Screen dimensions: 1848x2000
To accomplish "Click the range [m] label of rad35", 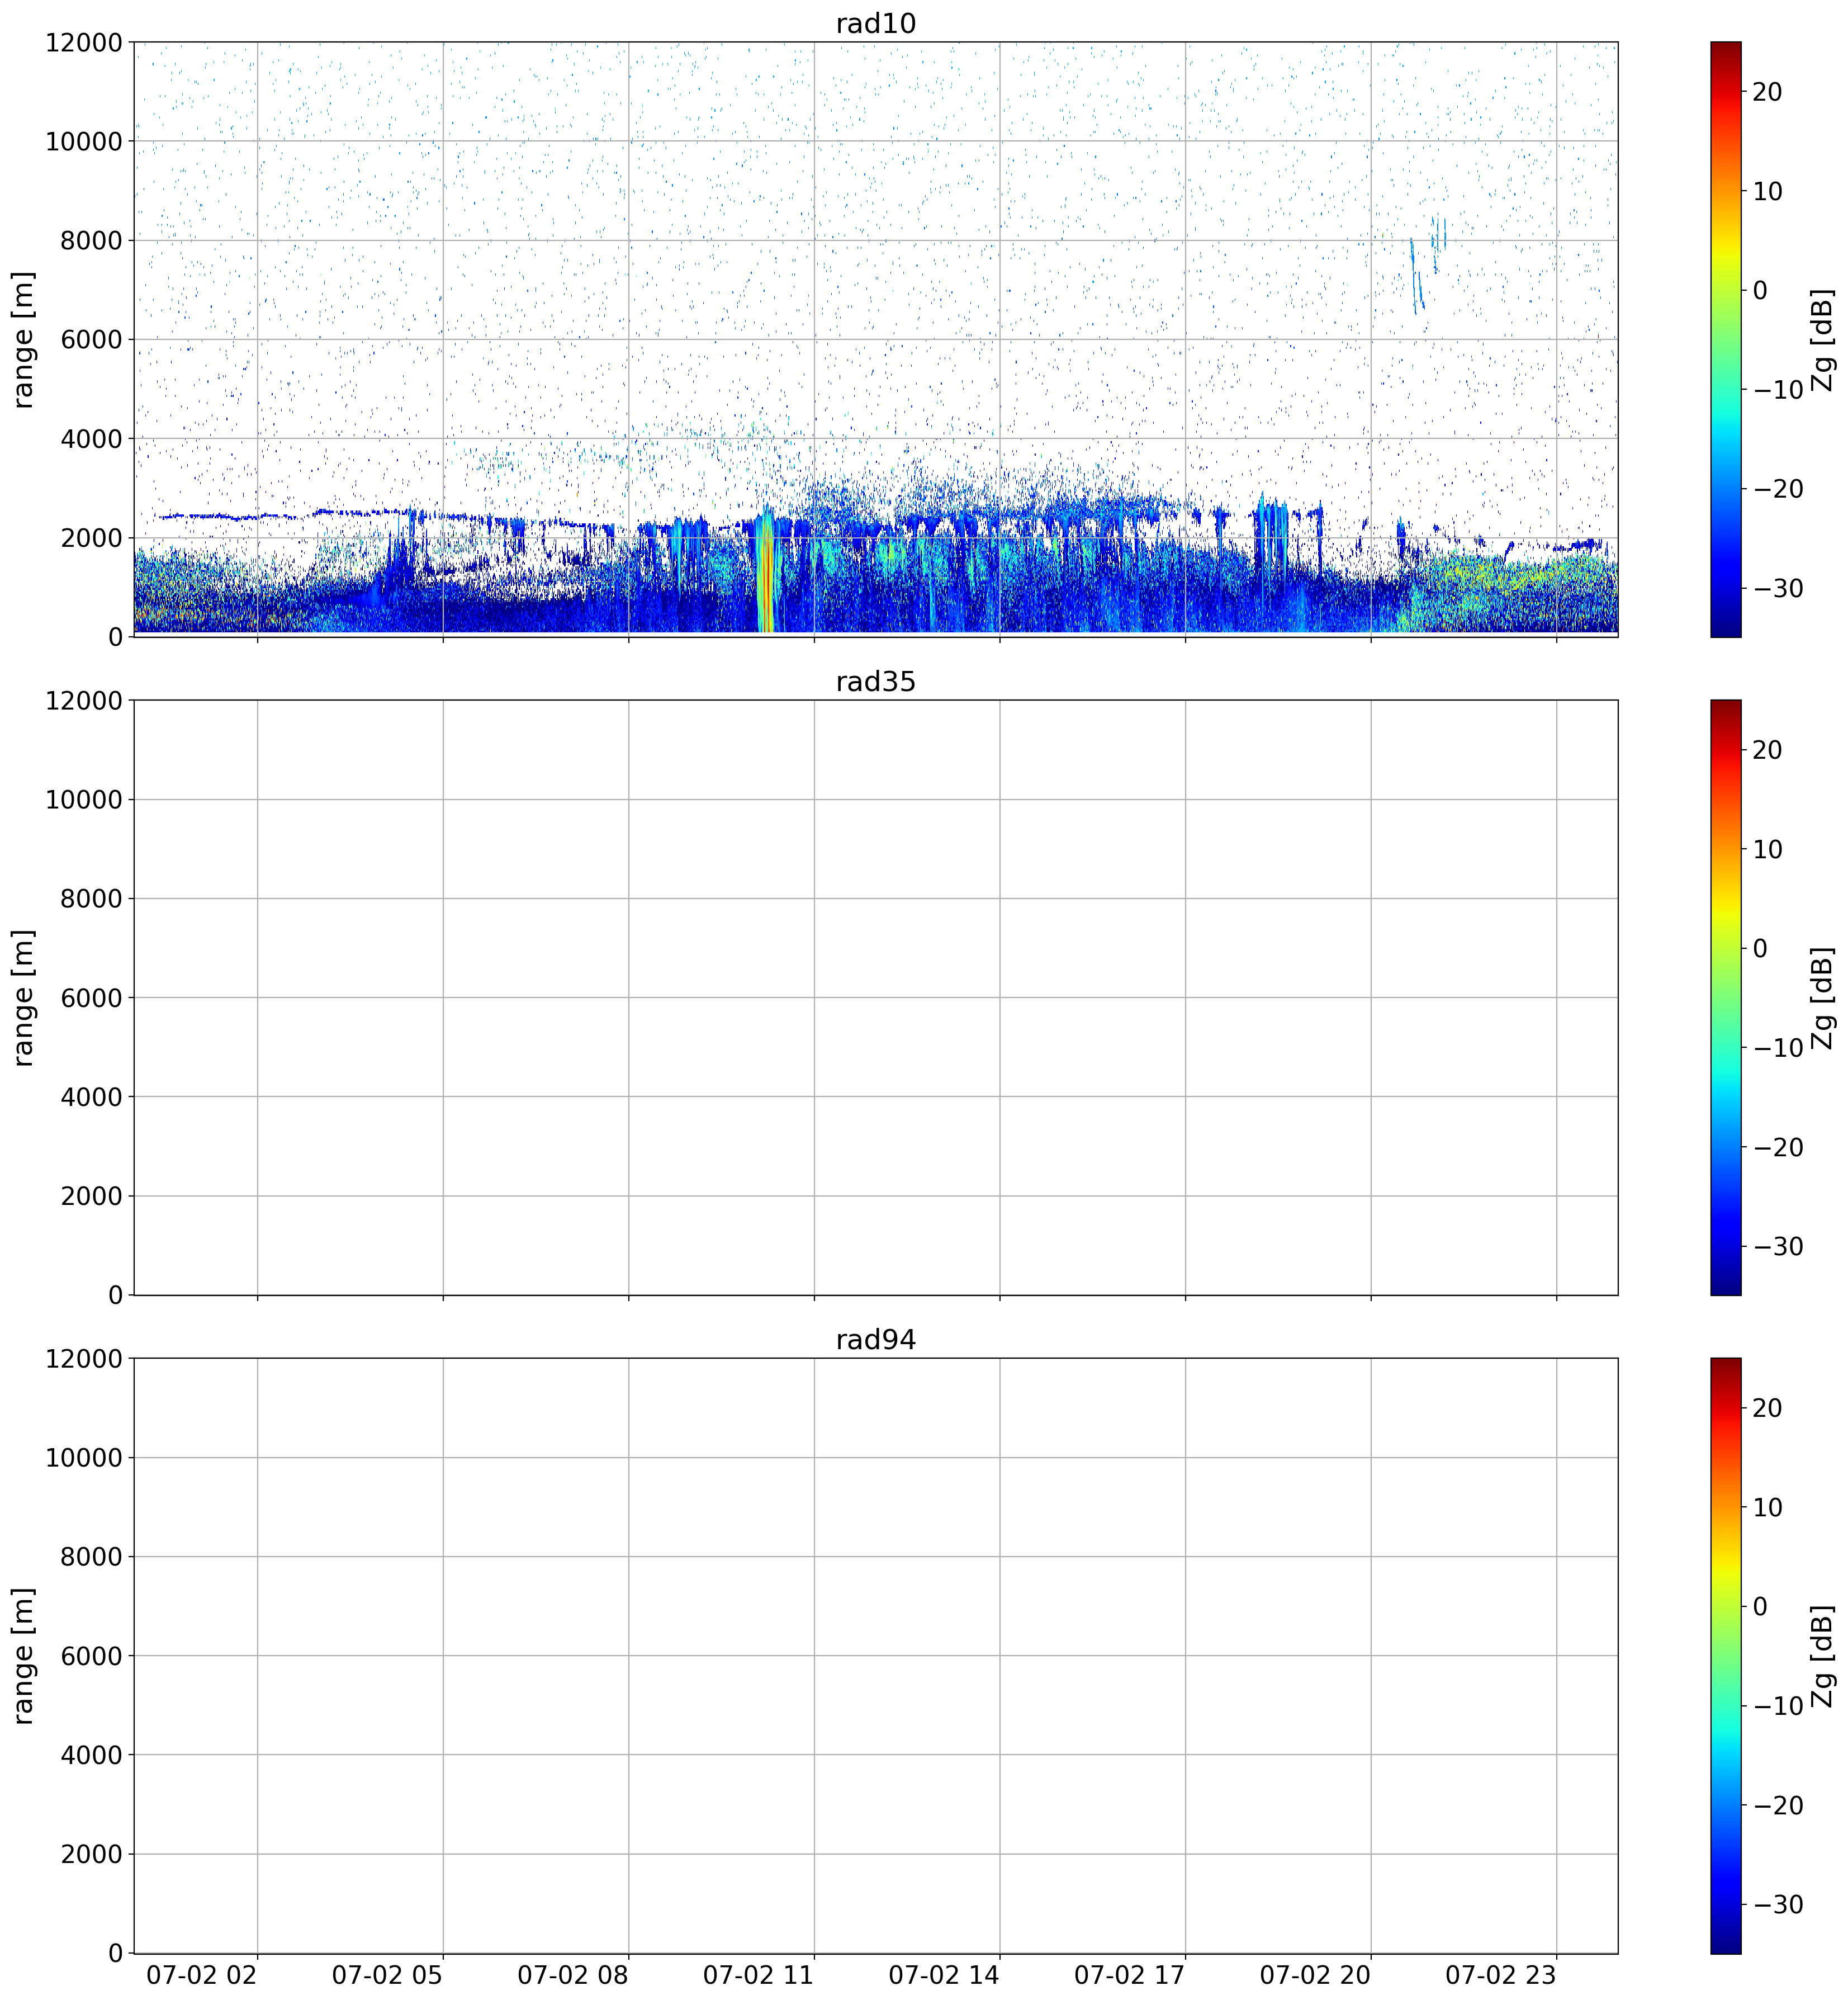I will tap(23, 997).
